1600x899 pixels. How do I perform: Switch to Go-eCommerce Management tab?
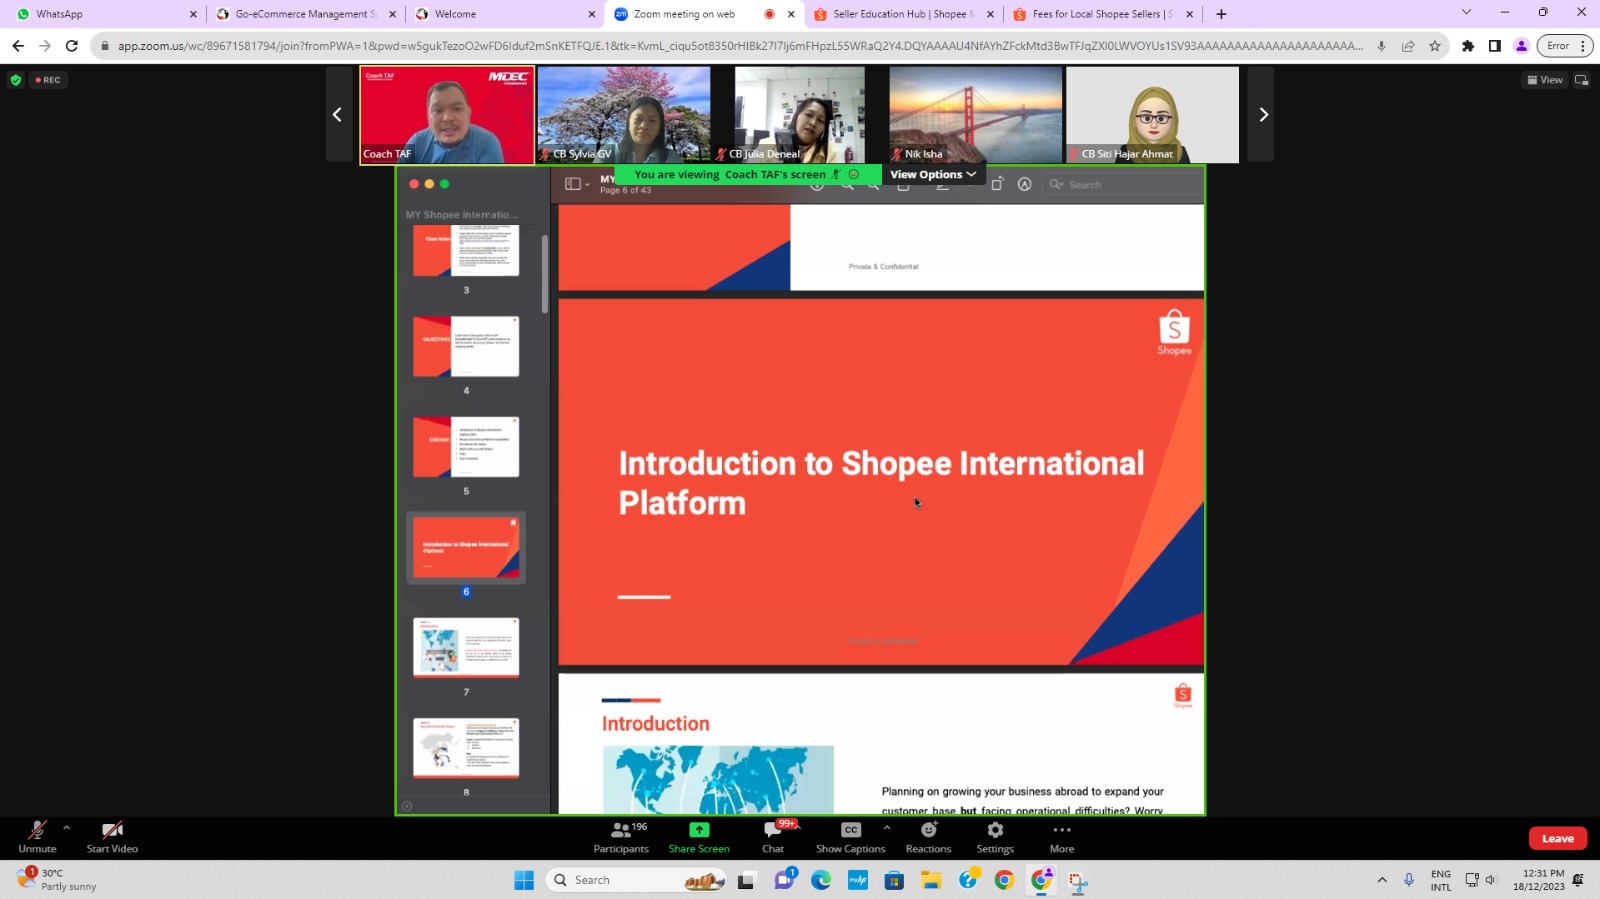305,14
